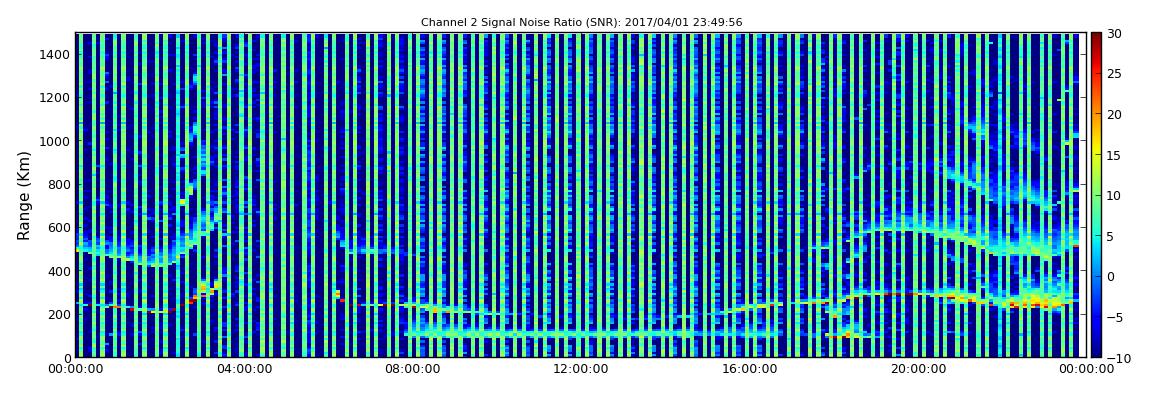Click the y-axis tick label 400
The height and width of the screenshot is (407, 1150).
pyautogui.click(x=59, y=271)
